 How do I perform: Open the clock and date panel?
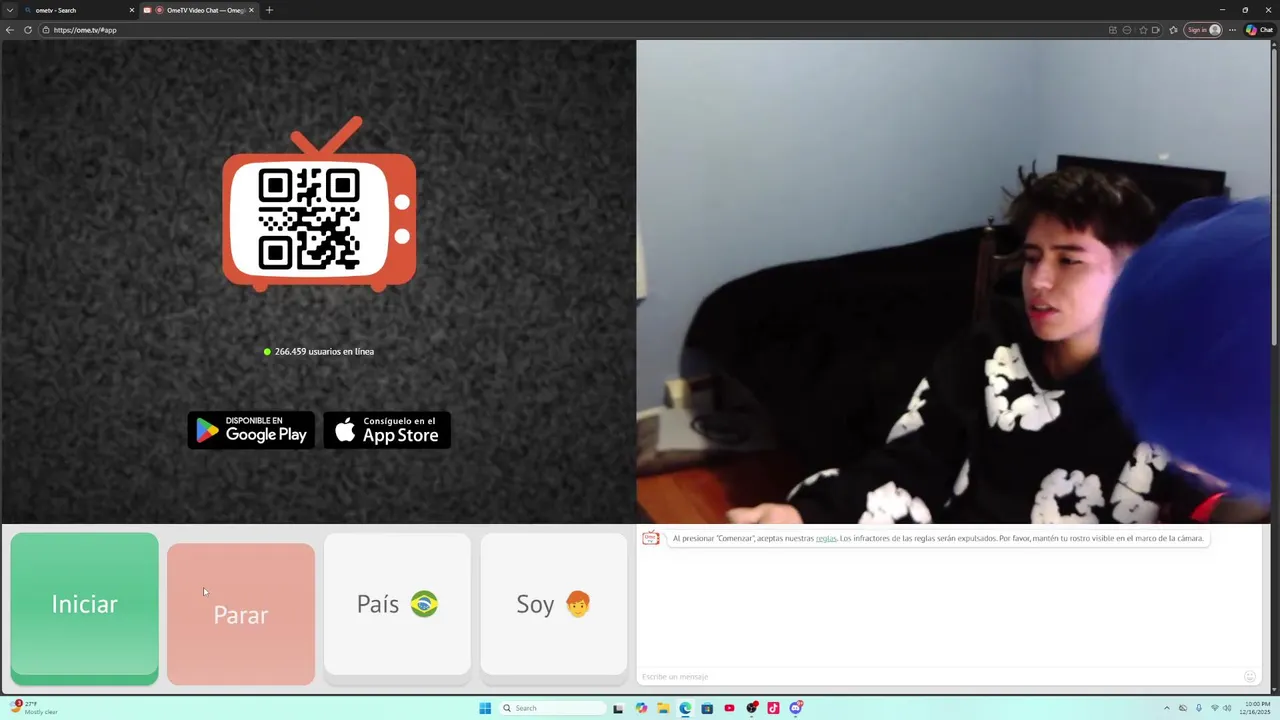pyautogui.click(x=1255, y=708)
